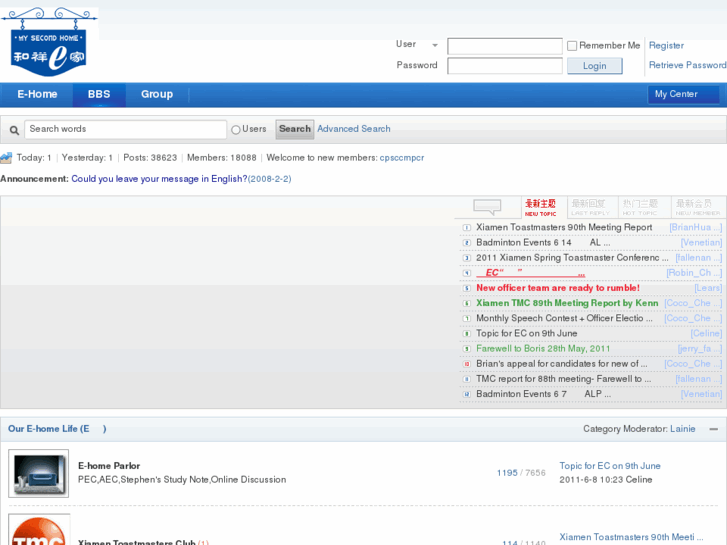
Task: Open the Toastmasters Club TMC logo thumbnail
Action: coord(39,529)
